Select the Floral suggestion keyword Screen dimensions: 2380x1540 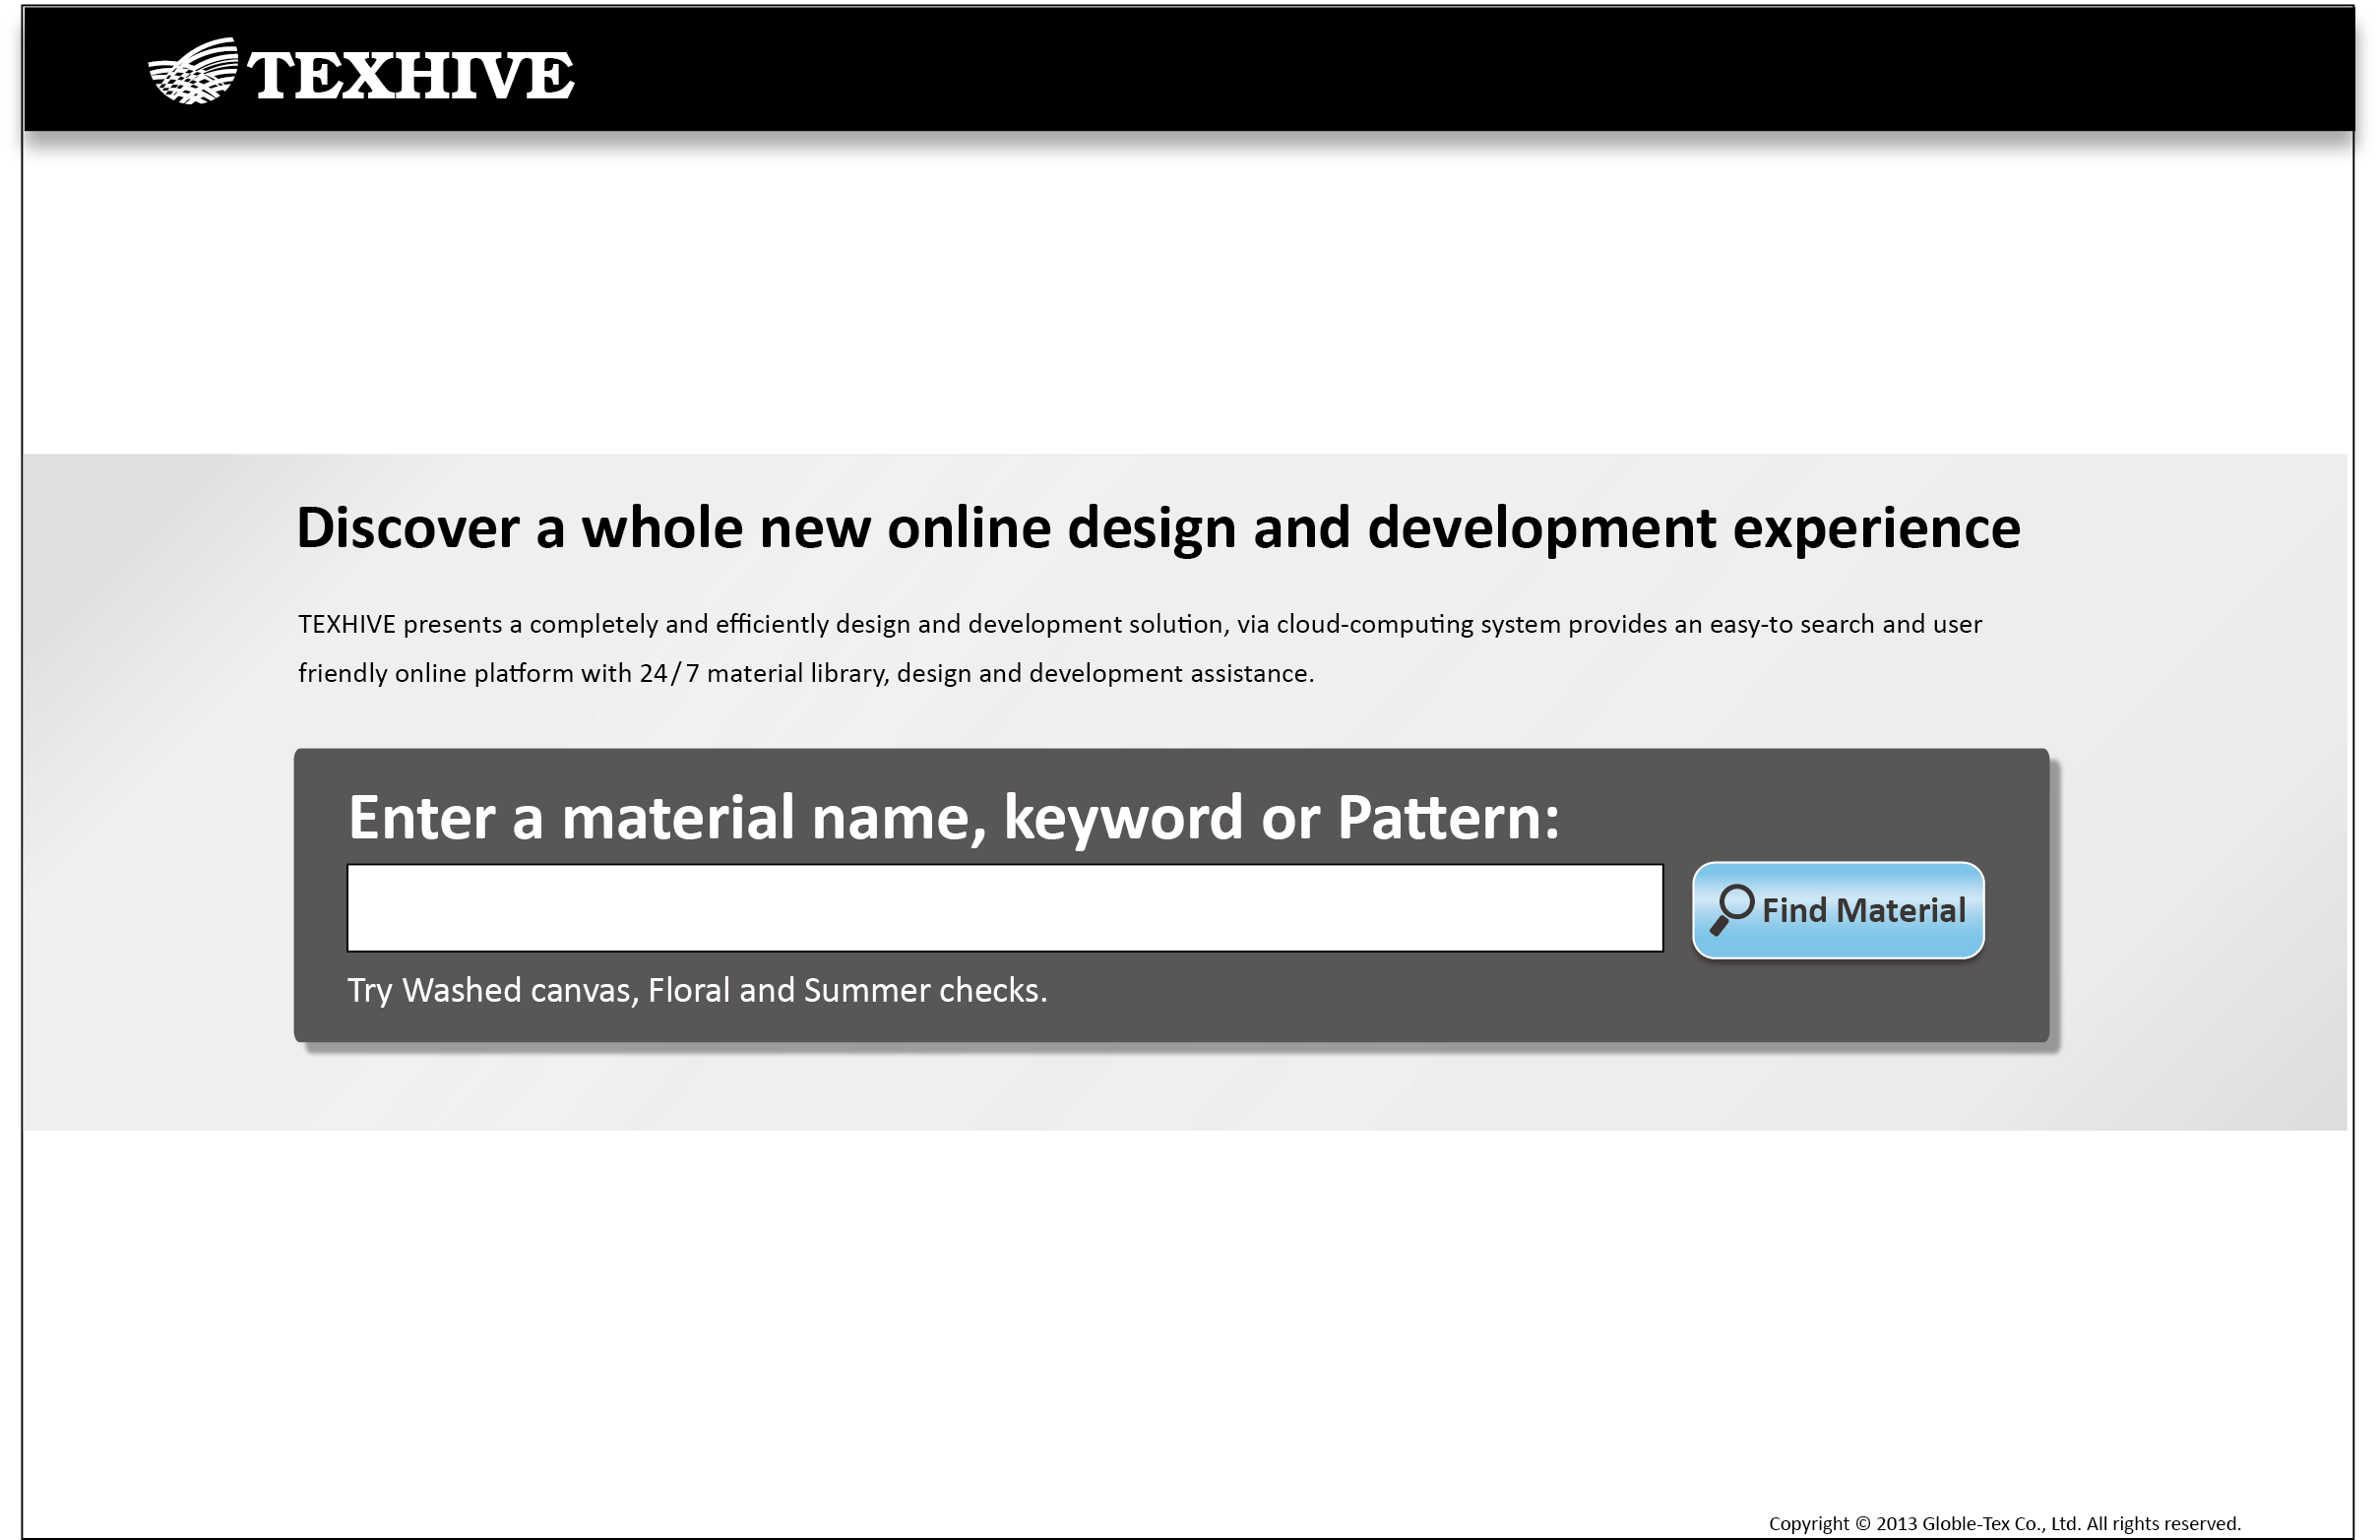pyautogui.click(x=688, y=990)
